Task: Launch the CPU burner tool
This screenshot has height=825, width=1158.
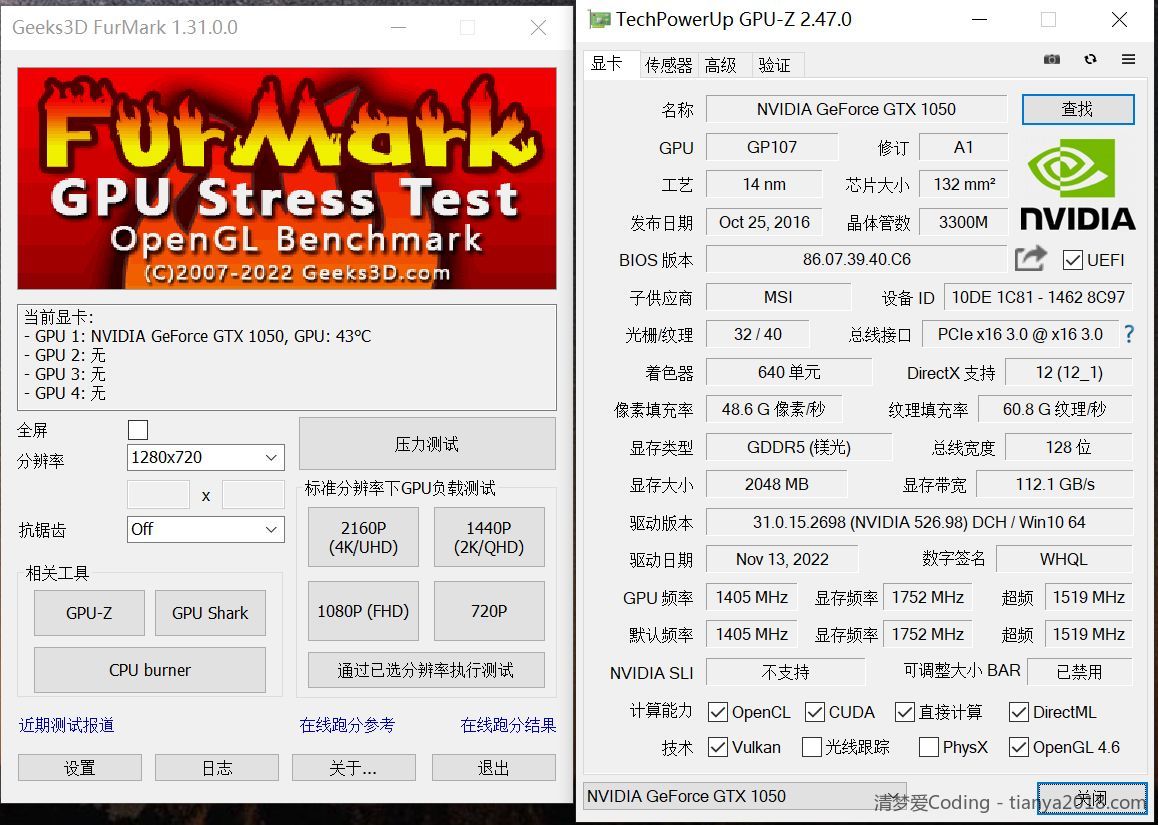Action: (149, 670)
